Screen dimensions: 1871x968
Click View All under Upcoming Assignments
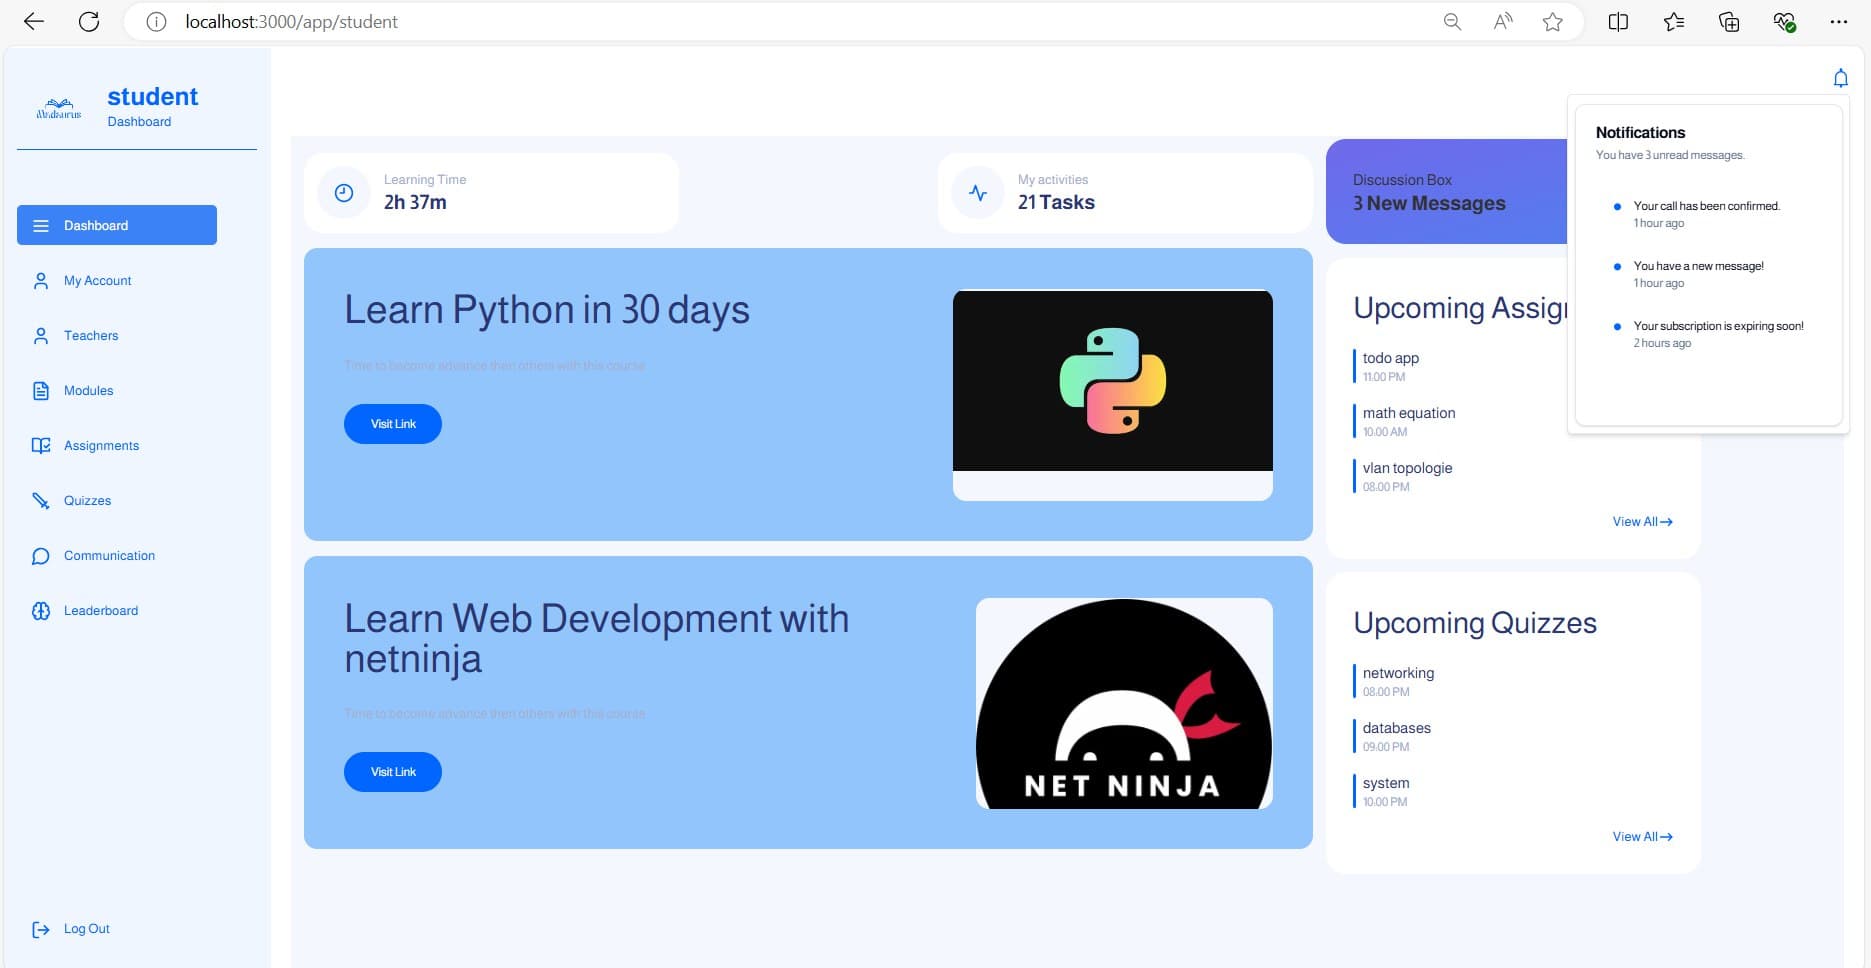pos(1642,522)
